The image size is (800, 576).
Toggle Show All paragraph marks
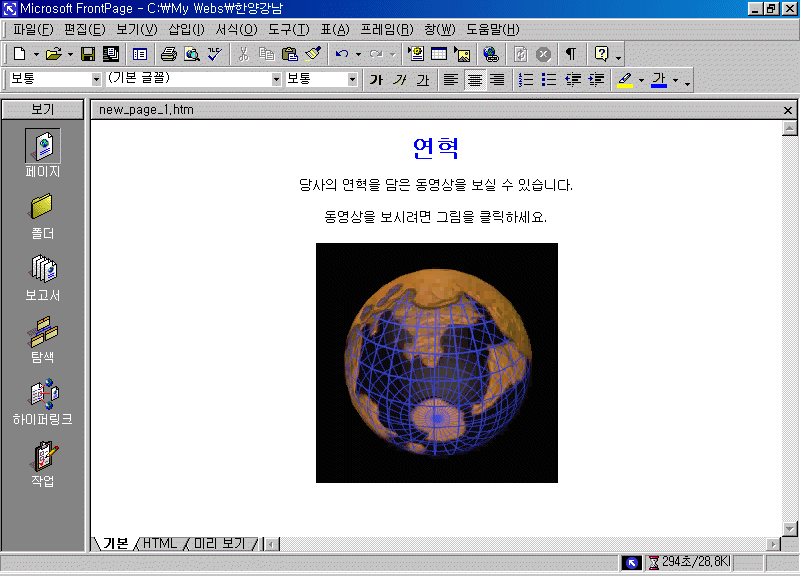pyautogui.click(x=571, y=54)
